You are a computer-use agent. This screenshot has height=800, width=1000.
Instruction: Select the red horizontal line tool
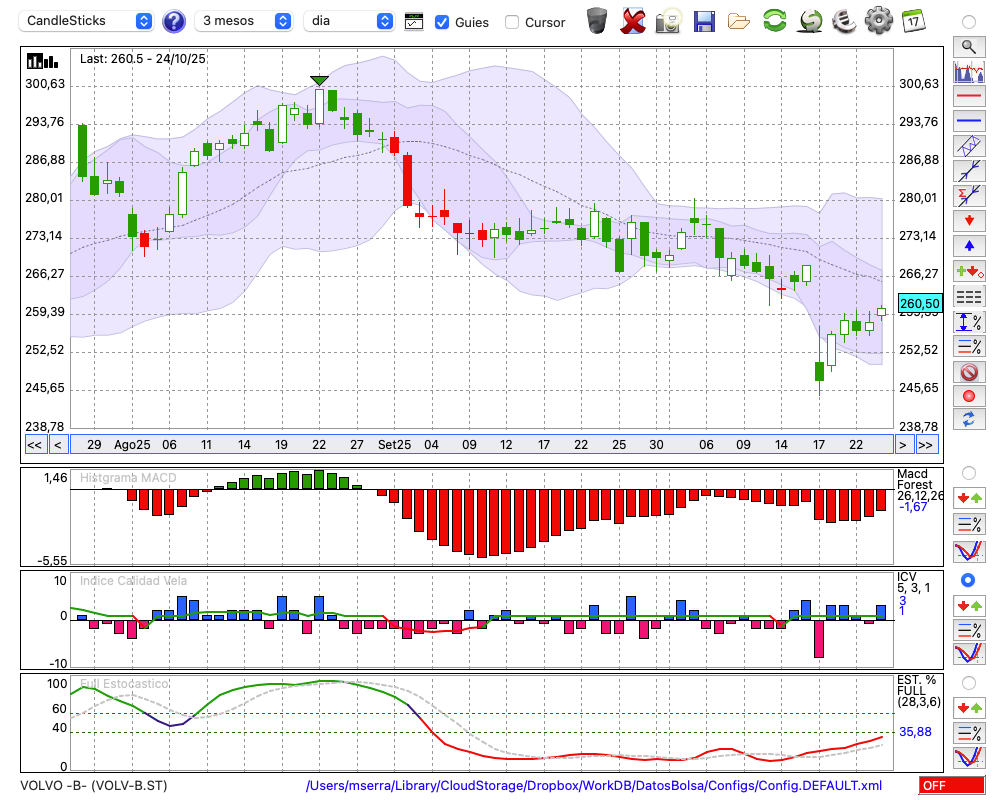click(968, 97)
